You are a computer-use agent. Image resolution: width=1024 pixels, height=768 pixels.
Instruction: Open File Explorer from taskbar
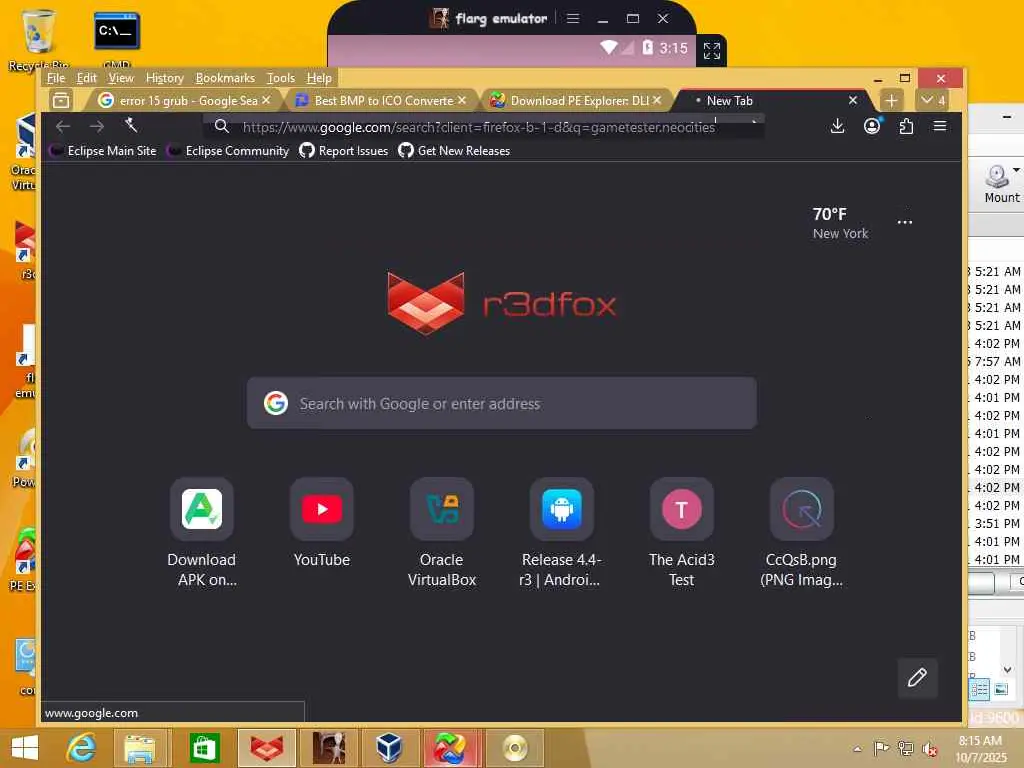[140, 748]
